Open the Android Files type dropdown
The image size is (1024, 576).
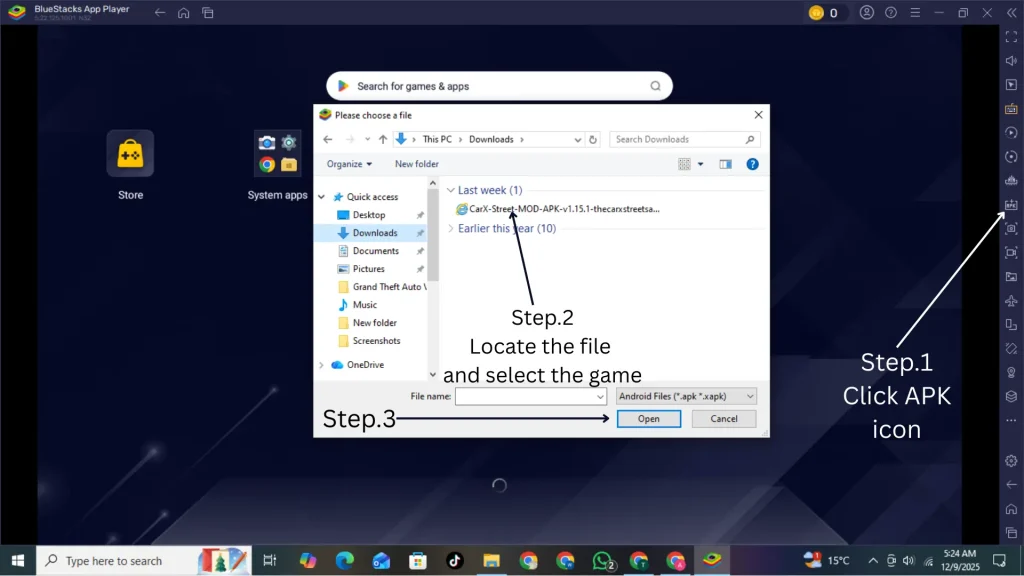point(686,396)
